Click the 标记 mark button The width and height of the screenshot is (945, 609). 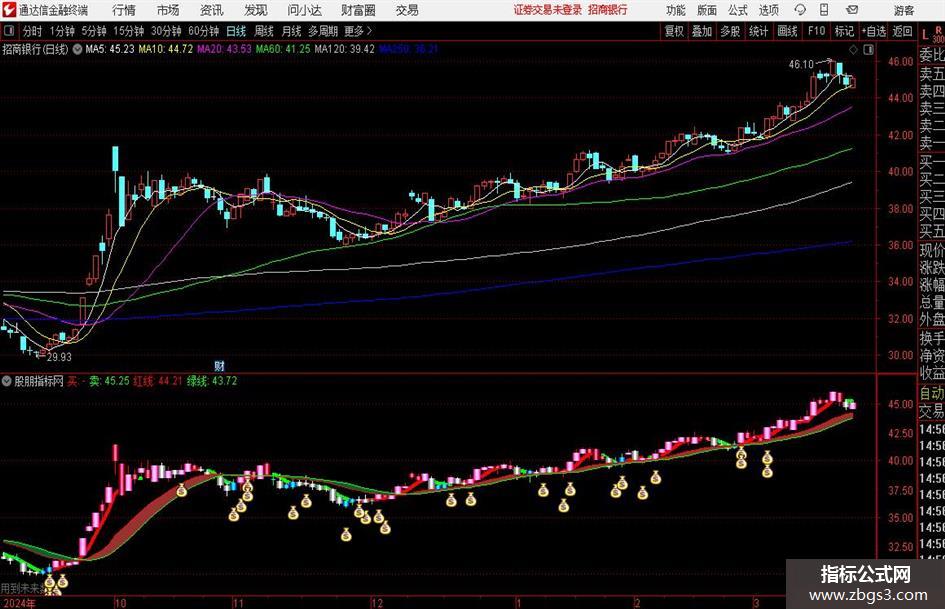click(x=844, y=31)
